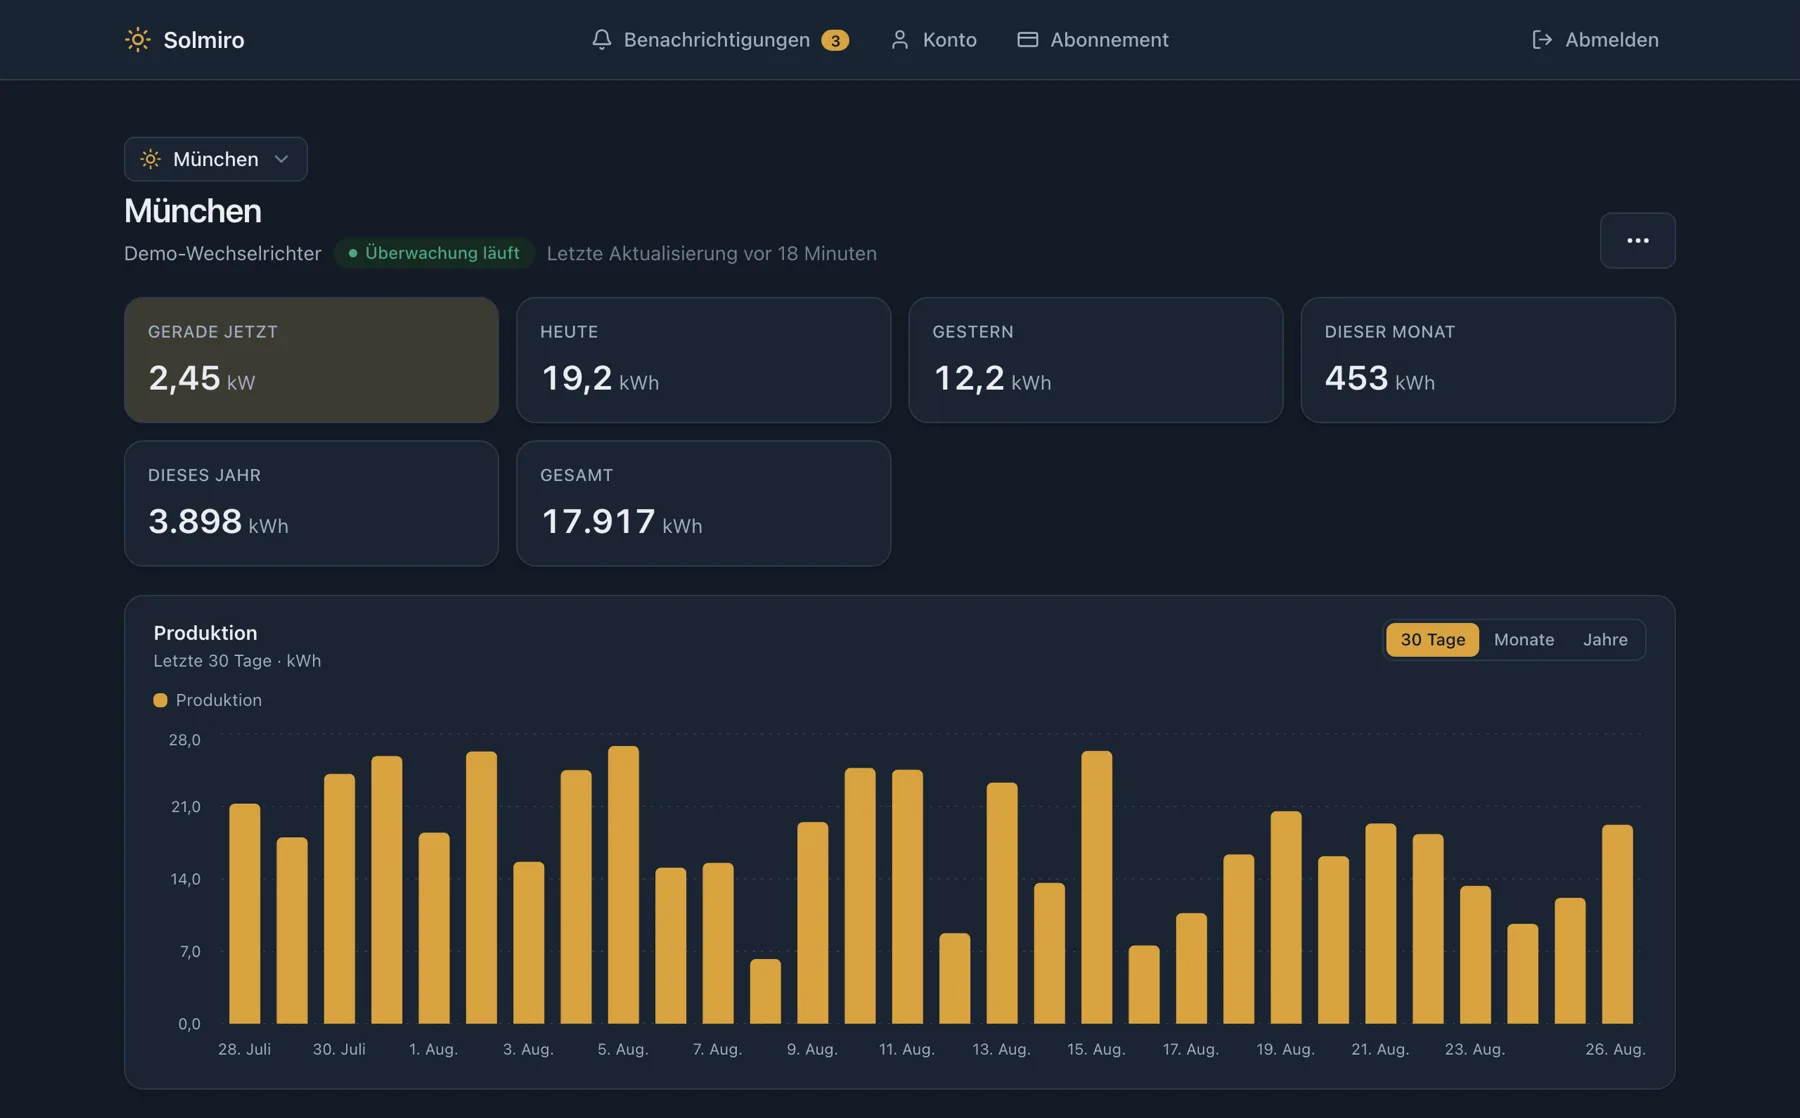Viewport: 1800px width, 1118px height.
Task: Switch the chart to Monate view
Action: click(1523, 640)
